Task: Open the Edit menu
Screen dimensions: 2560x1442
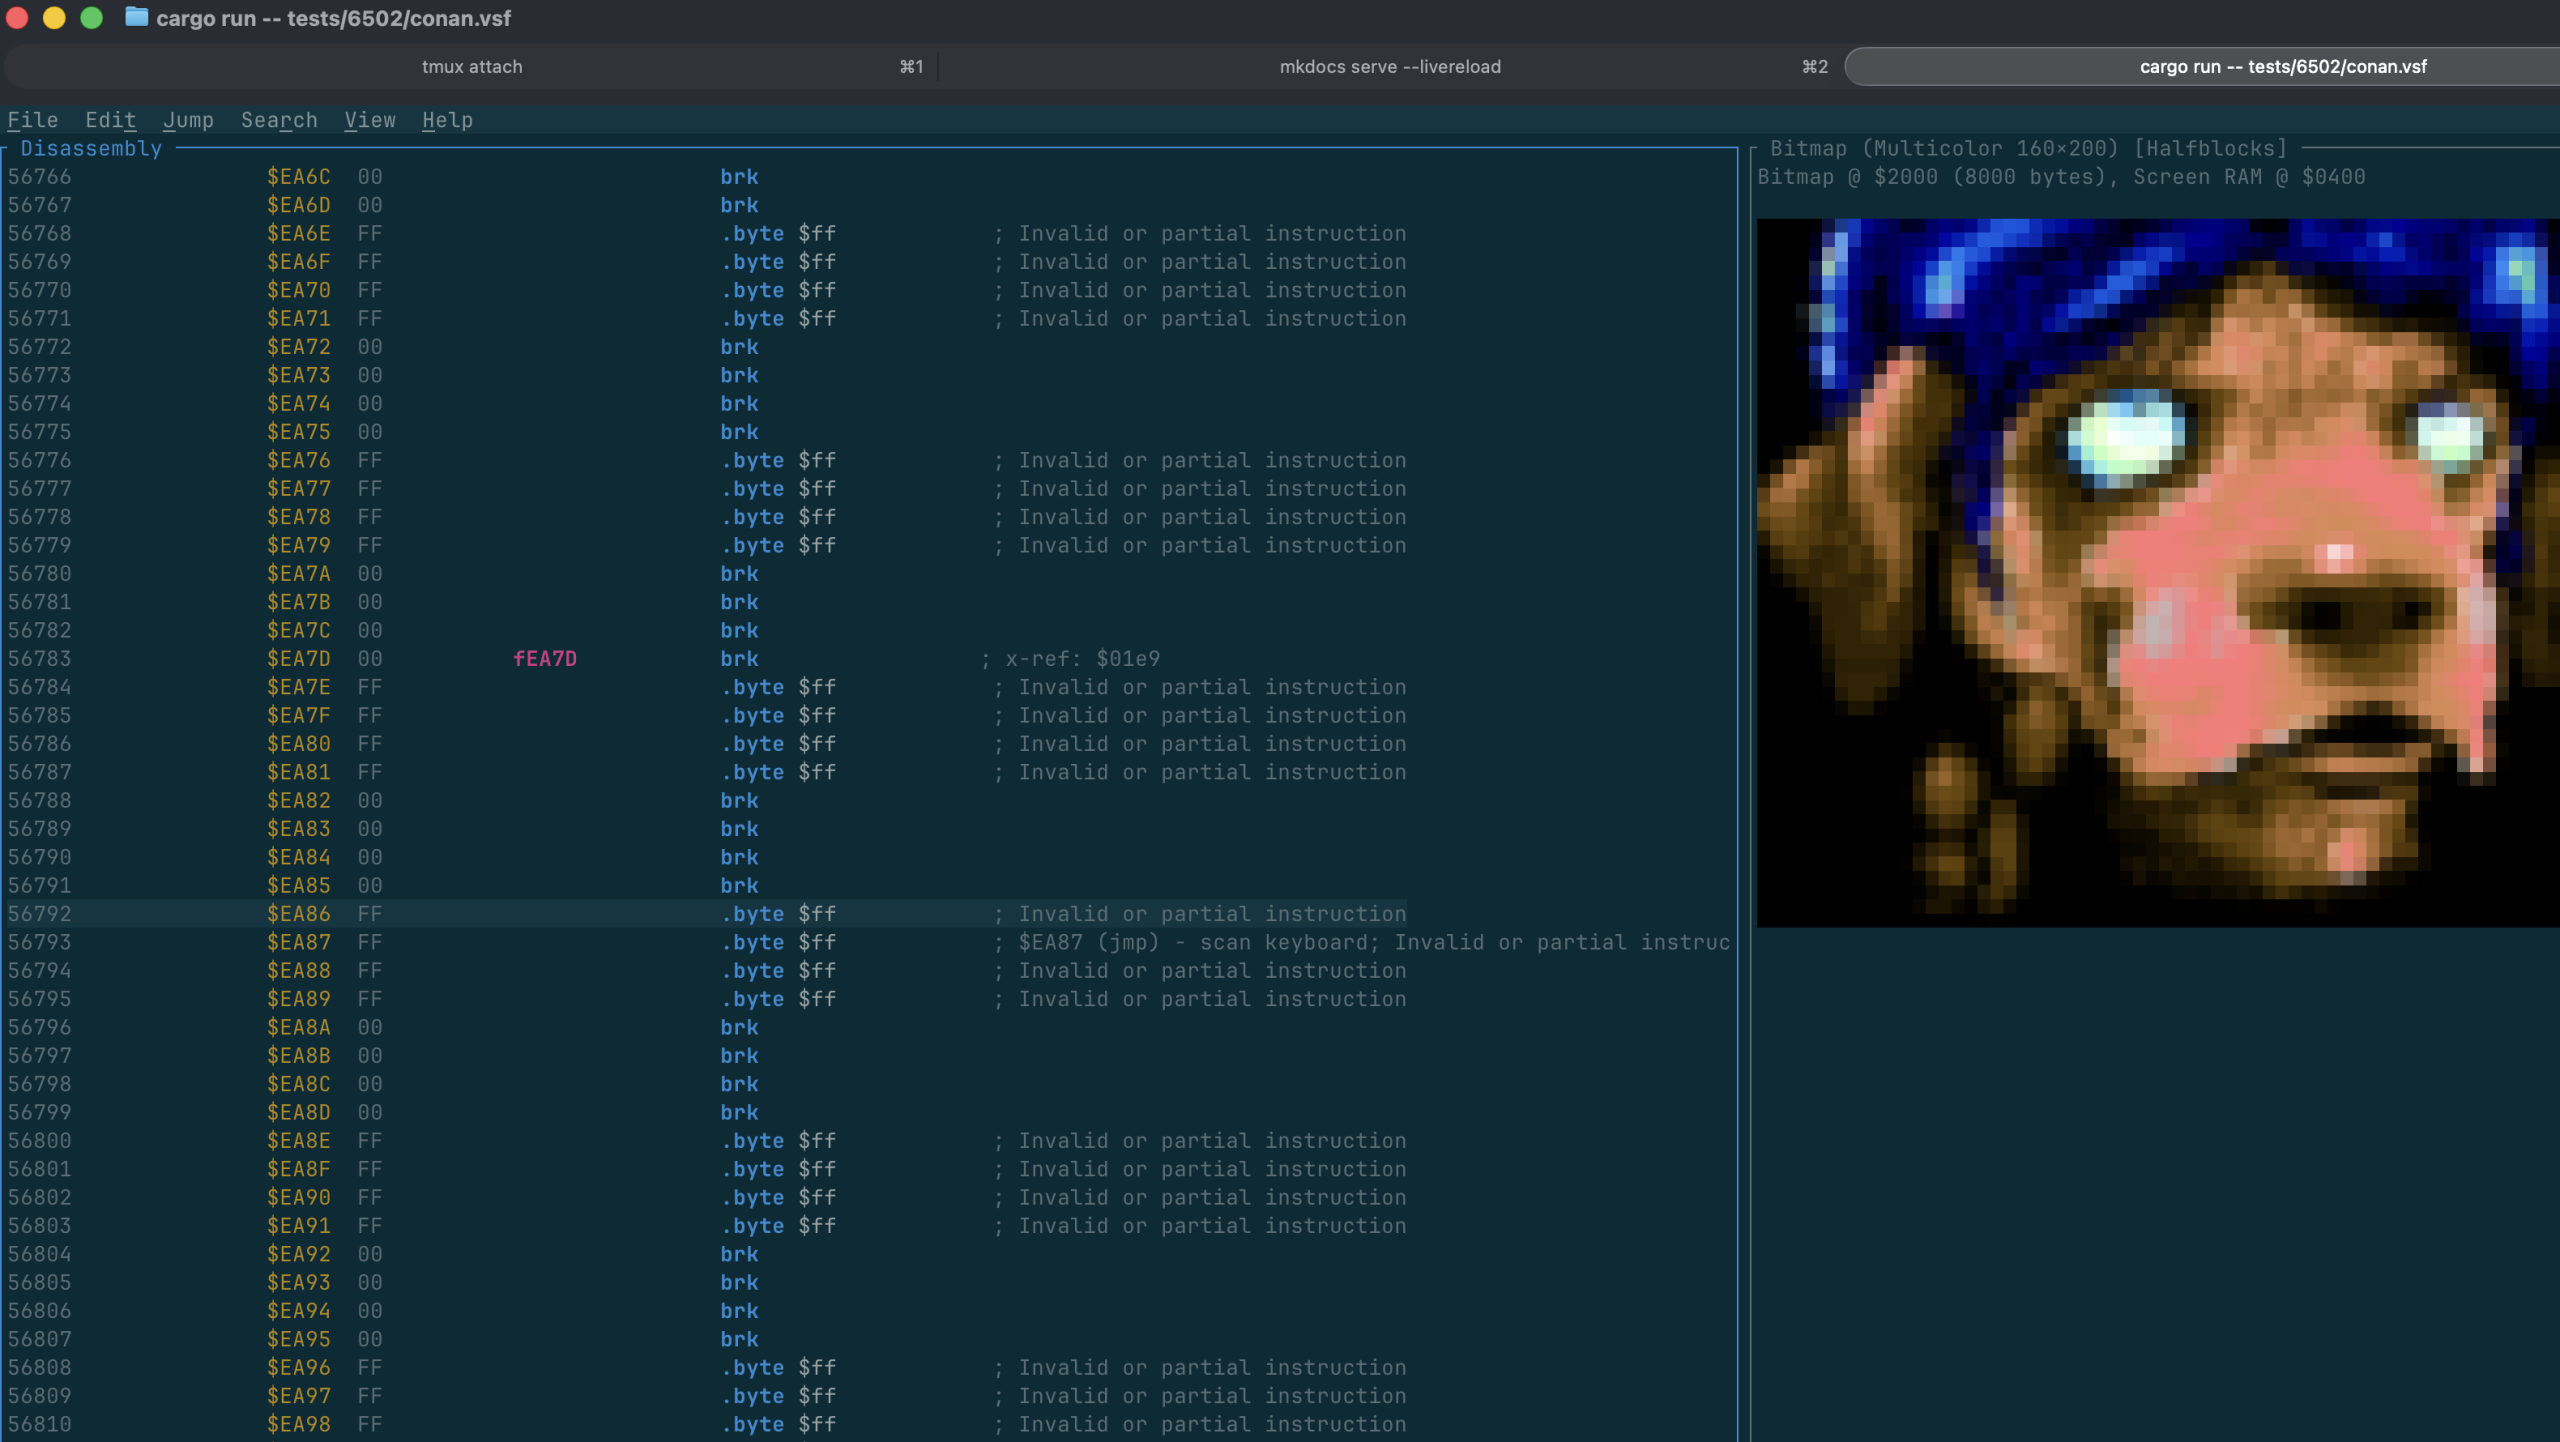Action: (x=110, y=120)
